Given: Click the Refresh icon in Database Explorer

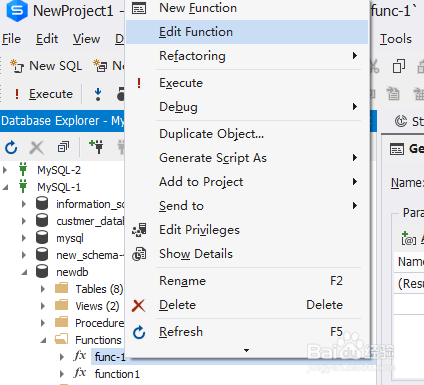Looking at the screenshot, I should [11, 147].
